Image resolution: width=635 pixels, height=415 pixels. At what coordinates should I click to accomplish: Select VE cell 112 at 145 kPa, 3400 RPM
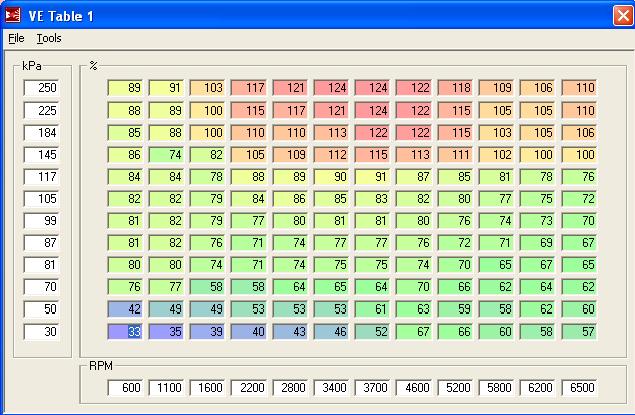coord(332,155)
